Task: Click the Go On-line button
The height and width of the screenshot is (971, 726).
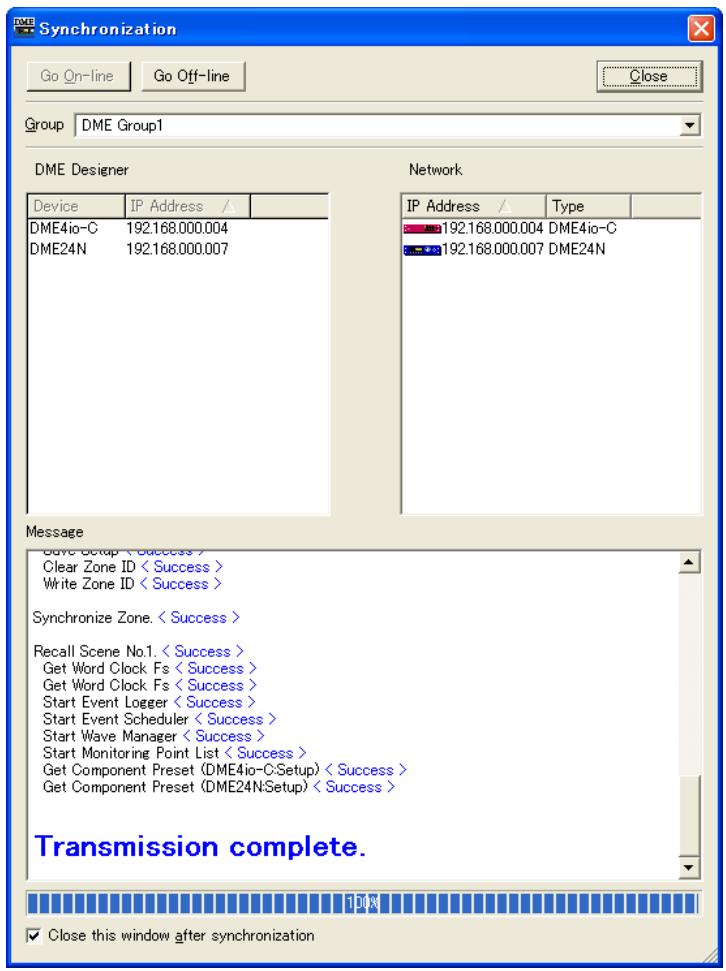Action: (x=78, y=76)
